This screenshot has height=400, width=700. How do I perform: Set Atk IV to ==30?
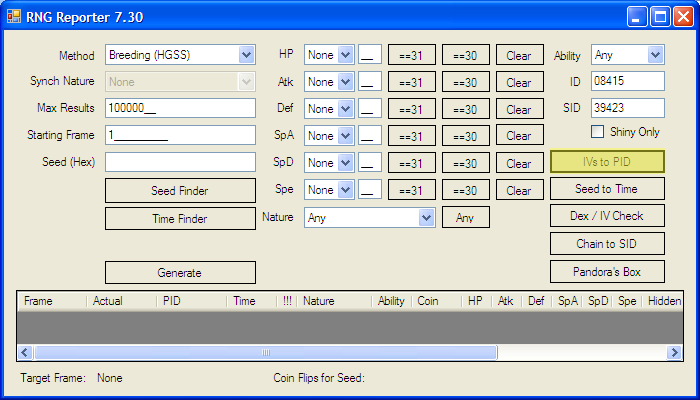click(x=465, y=83)
